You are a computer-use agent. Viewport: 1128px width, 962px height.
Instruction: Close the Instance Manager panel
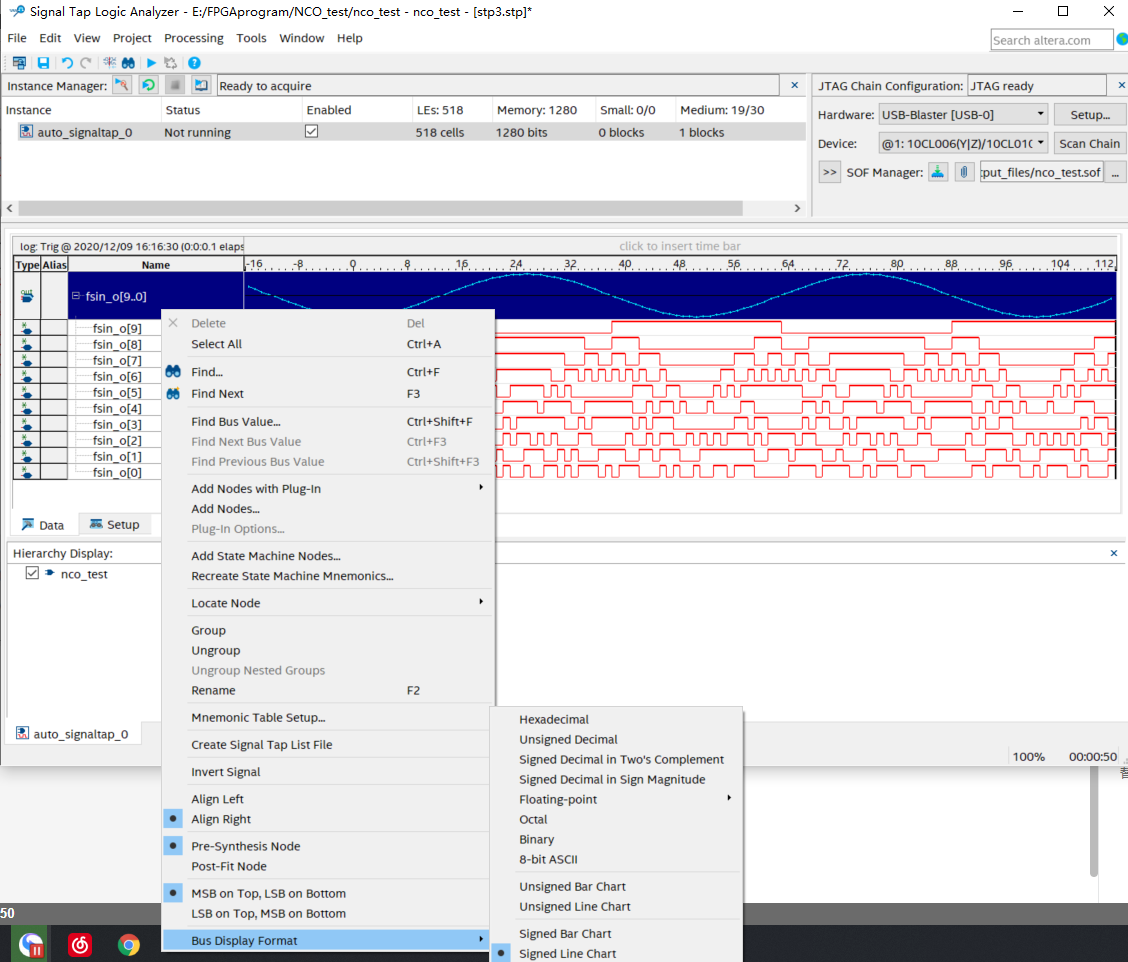(794, 85)
